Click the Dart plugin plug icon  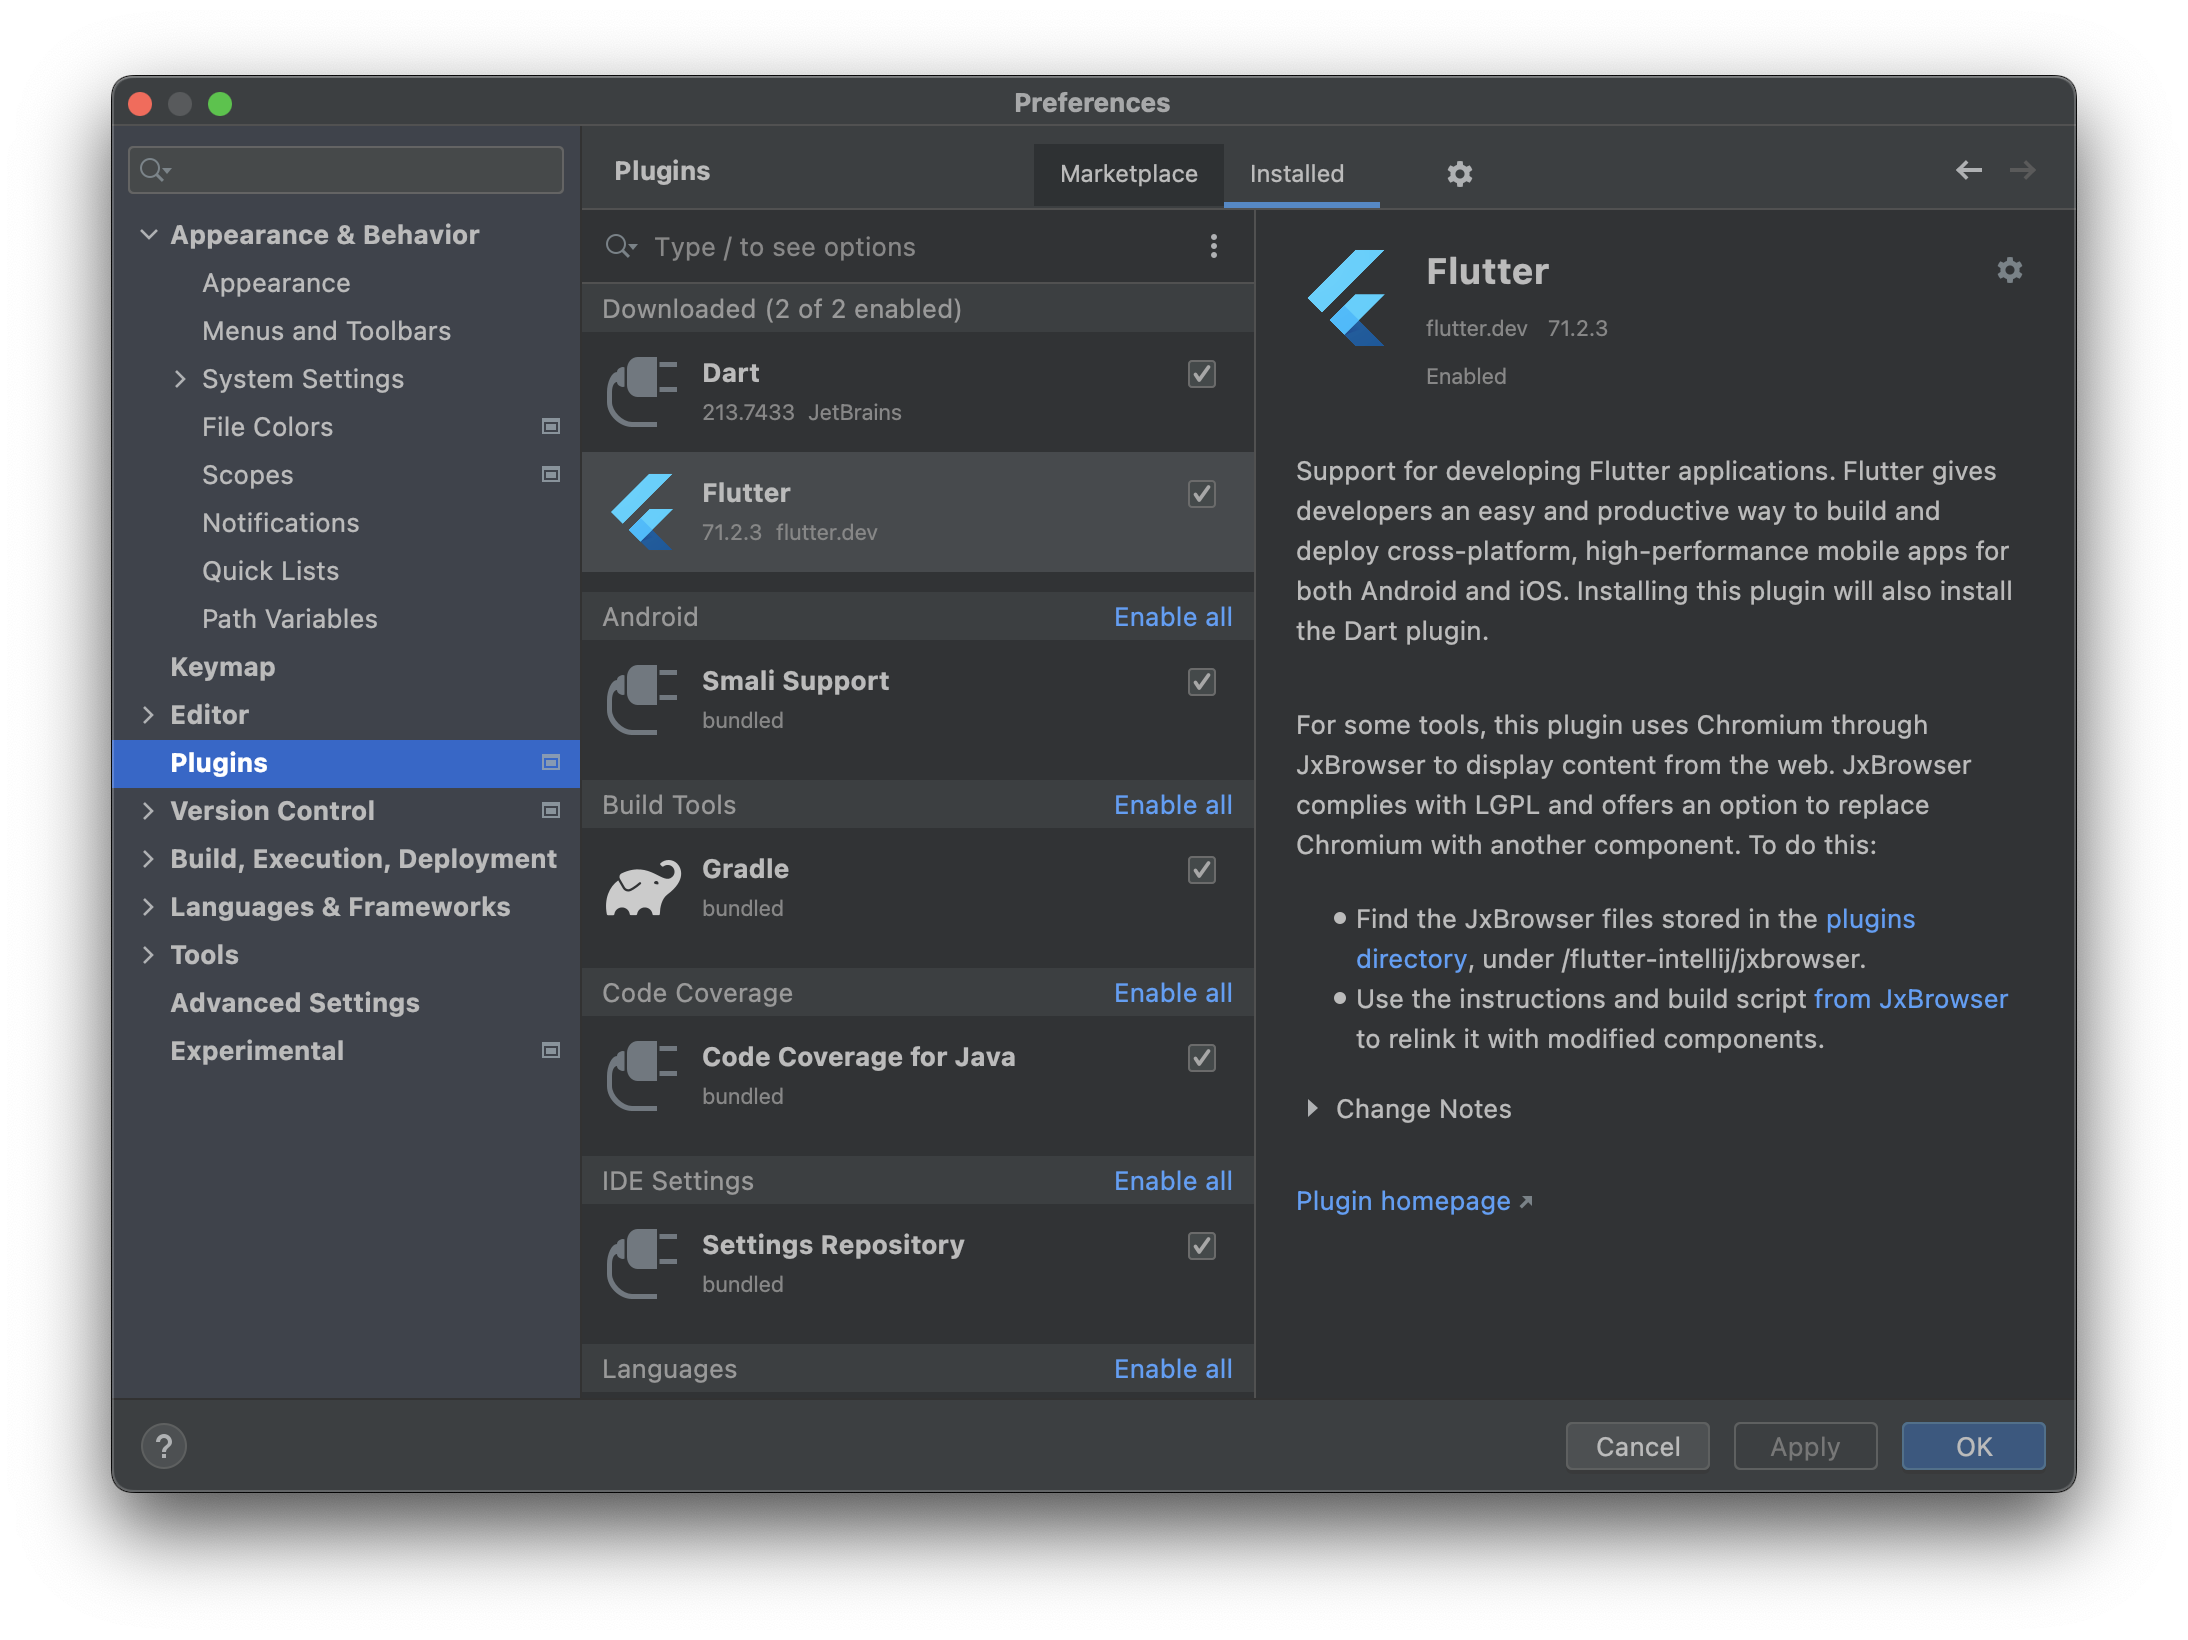pyautogui.click(x=642, y=391)
